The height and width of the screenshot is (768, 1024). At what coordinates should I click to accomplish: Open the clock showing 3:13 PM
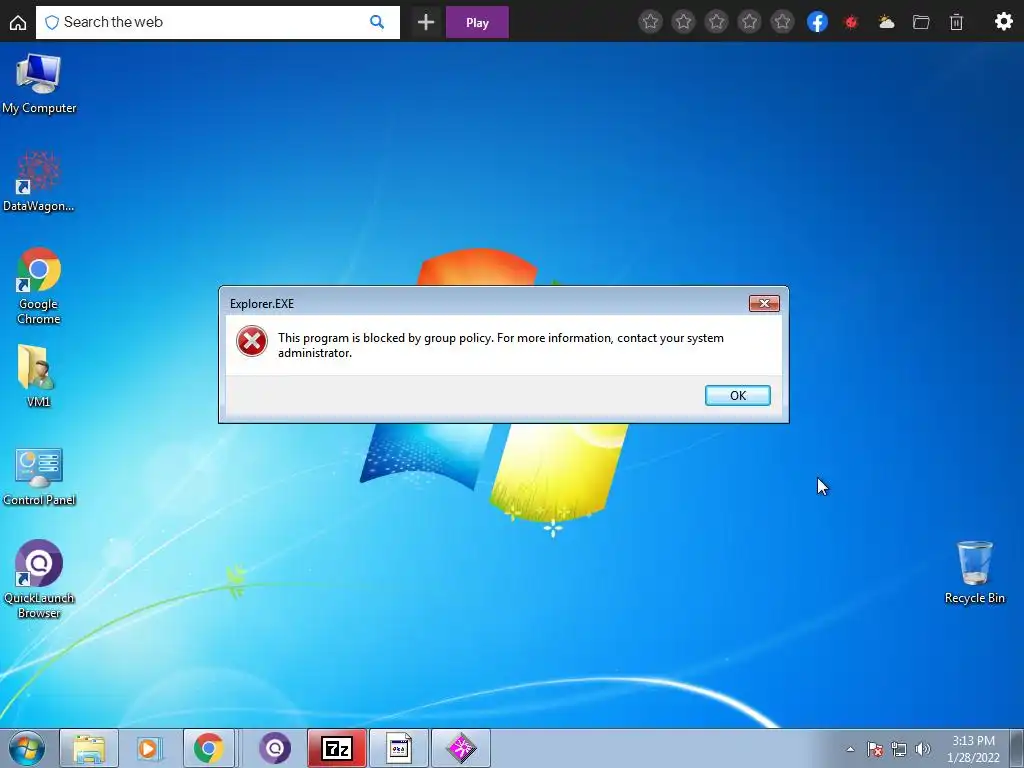[x=973, y=749]
